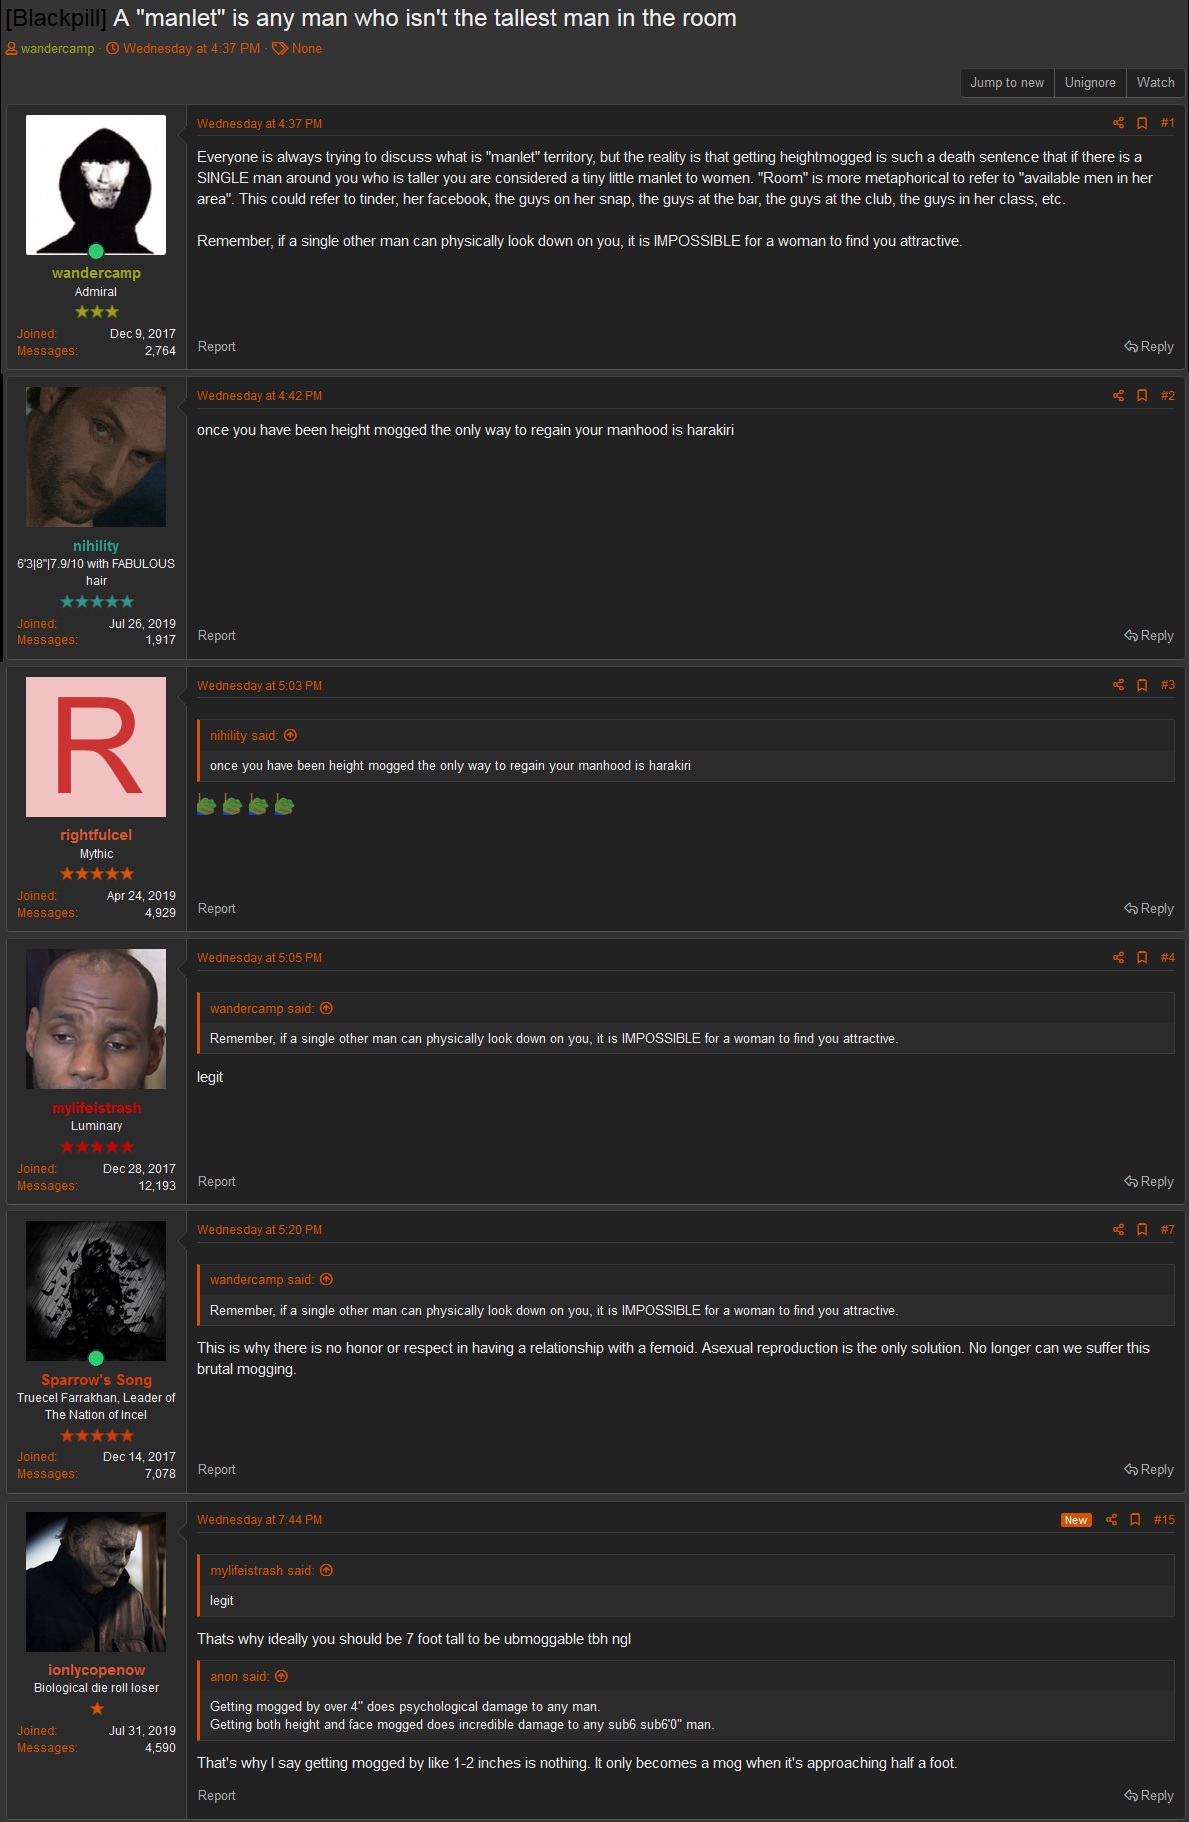Image resolution: width=1189 pixels, height=1822 pixels.
Task: Share post #7 by Sparrow's Song
Action: [1118, 1230]
